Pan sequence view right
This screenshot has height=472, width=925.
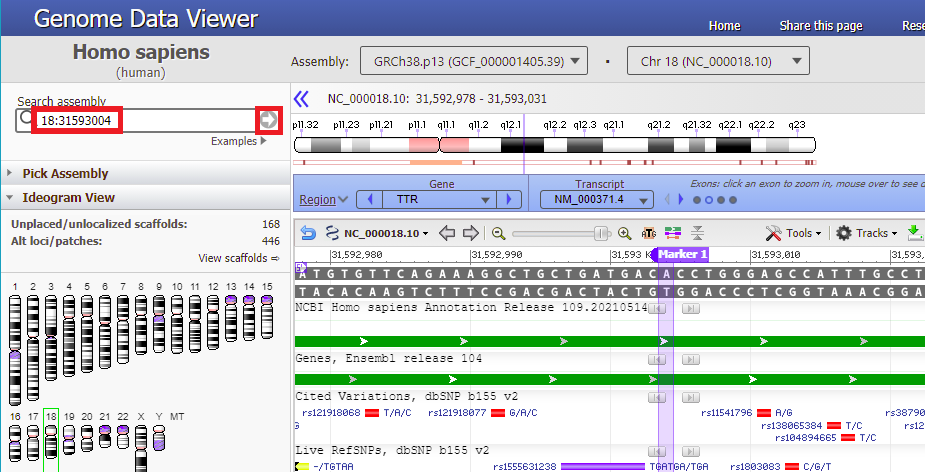(470, 233)
